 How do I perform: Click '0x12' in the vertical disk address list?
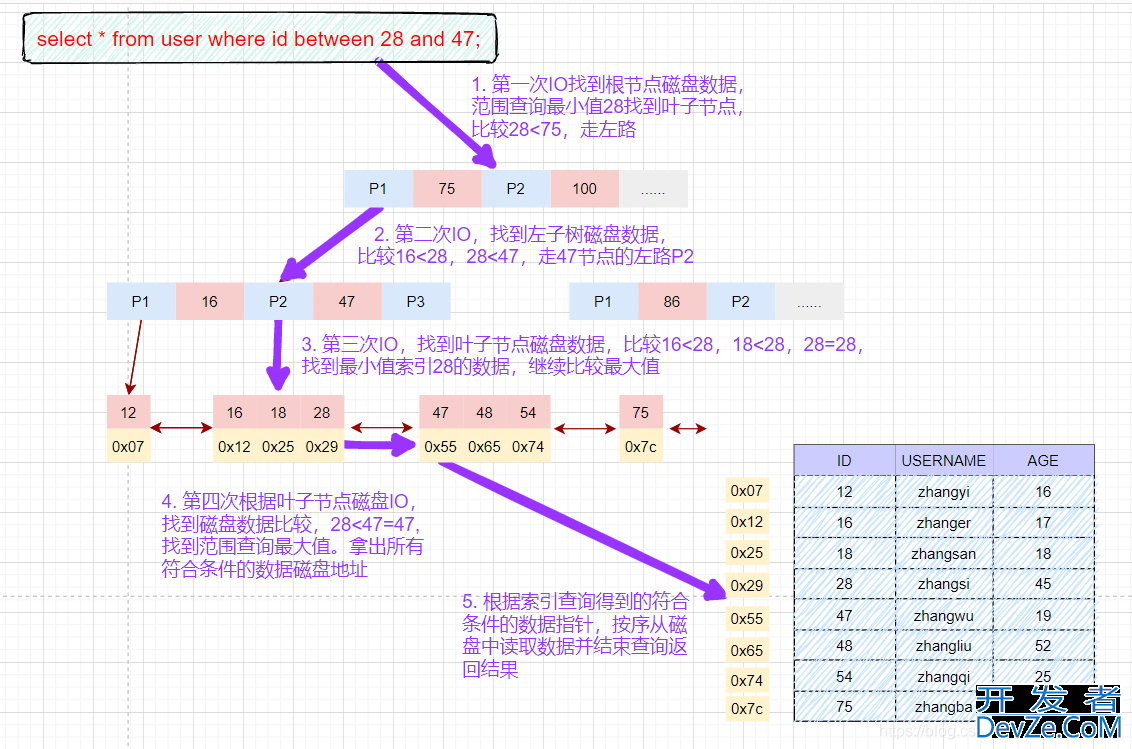pos(747,521)
